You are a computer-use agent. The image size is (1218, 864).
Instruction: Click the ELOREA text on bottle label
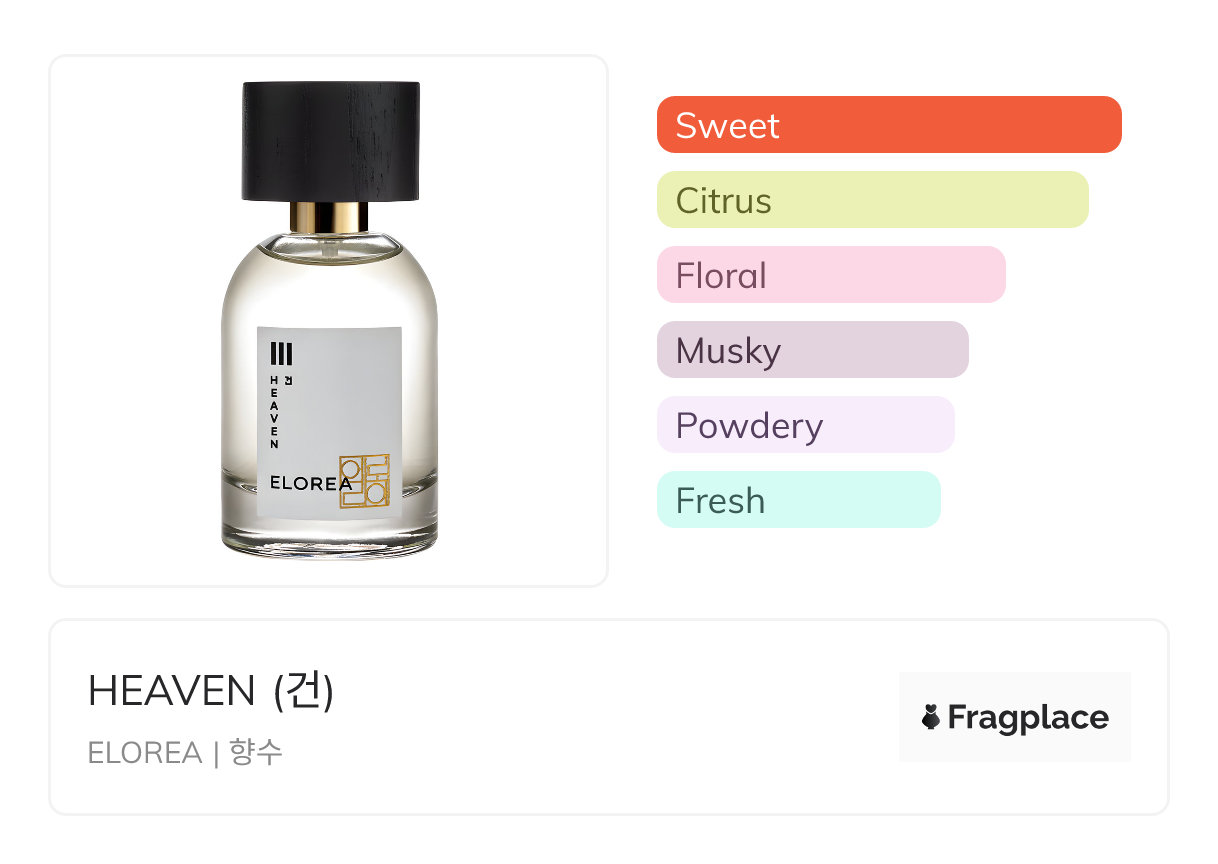(311, 483)
